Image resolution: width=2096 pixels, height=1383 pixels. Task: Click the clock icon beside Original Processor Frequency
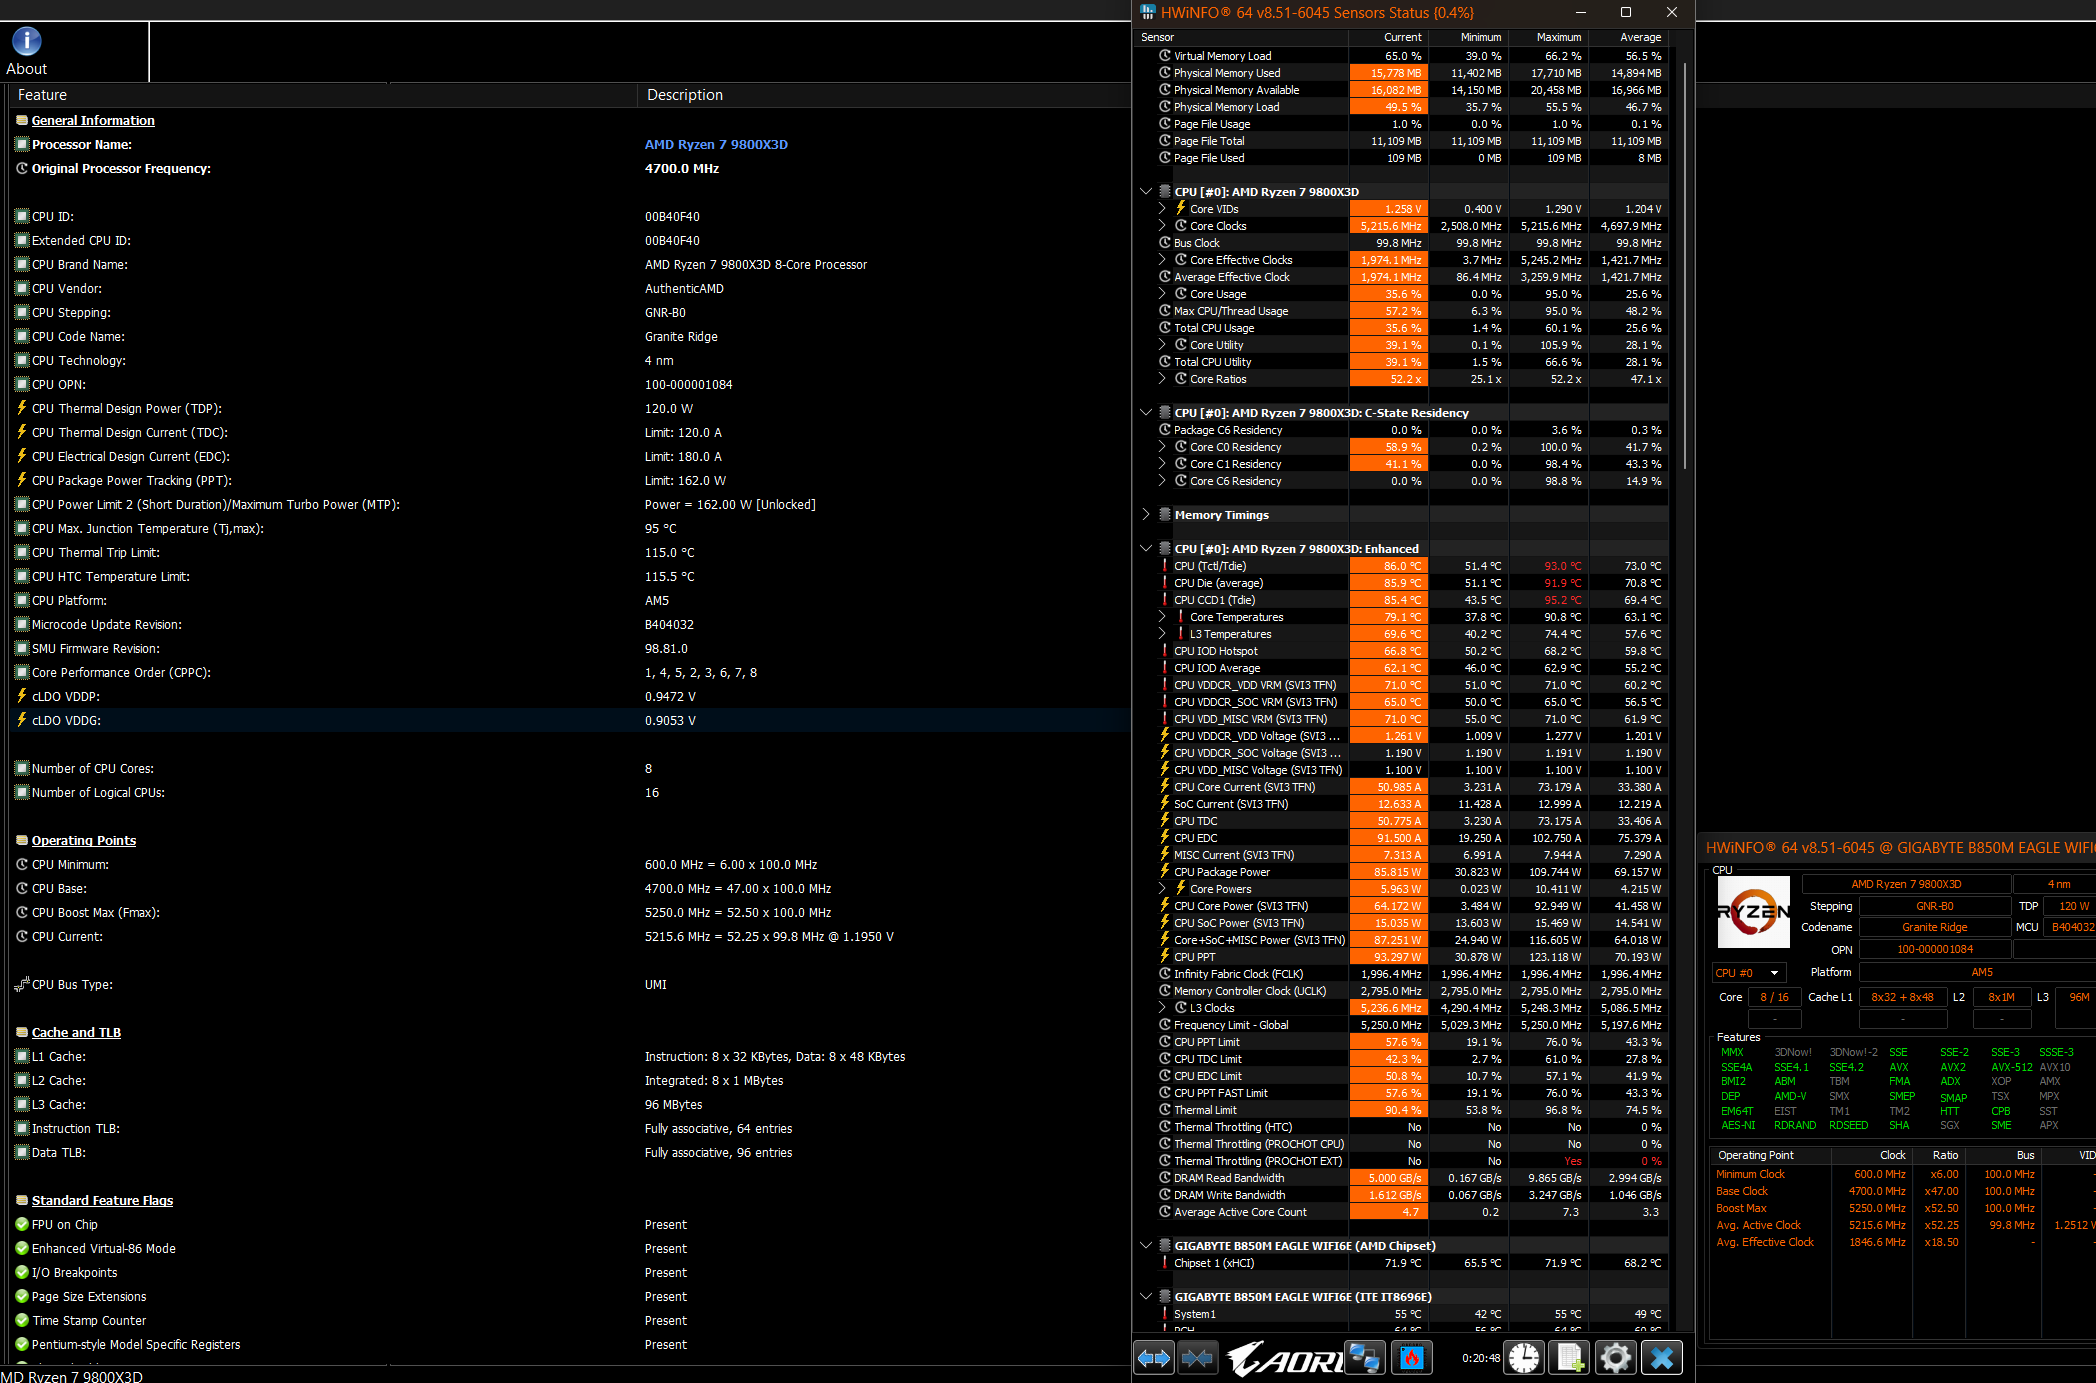click(x=22, y=169)
